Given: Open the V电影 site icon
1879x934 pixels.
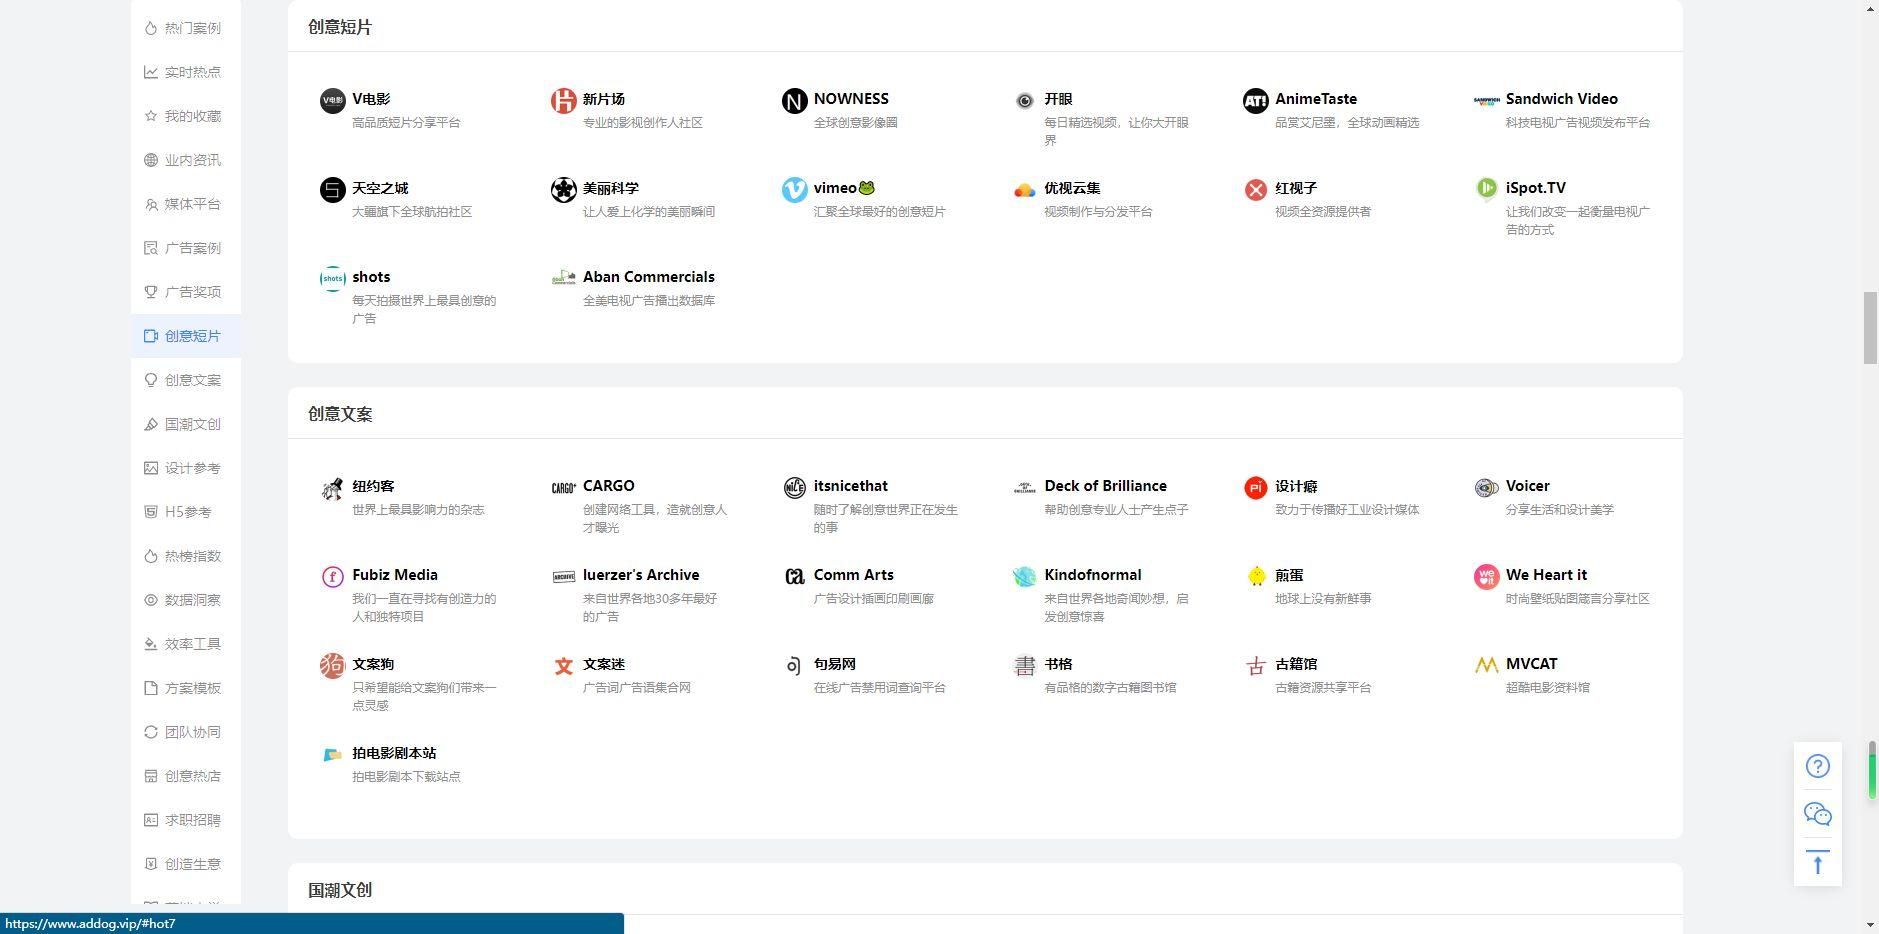Looking at the screenshot, I should 332,101.
